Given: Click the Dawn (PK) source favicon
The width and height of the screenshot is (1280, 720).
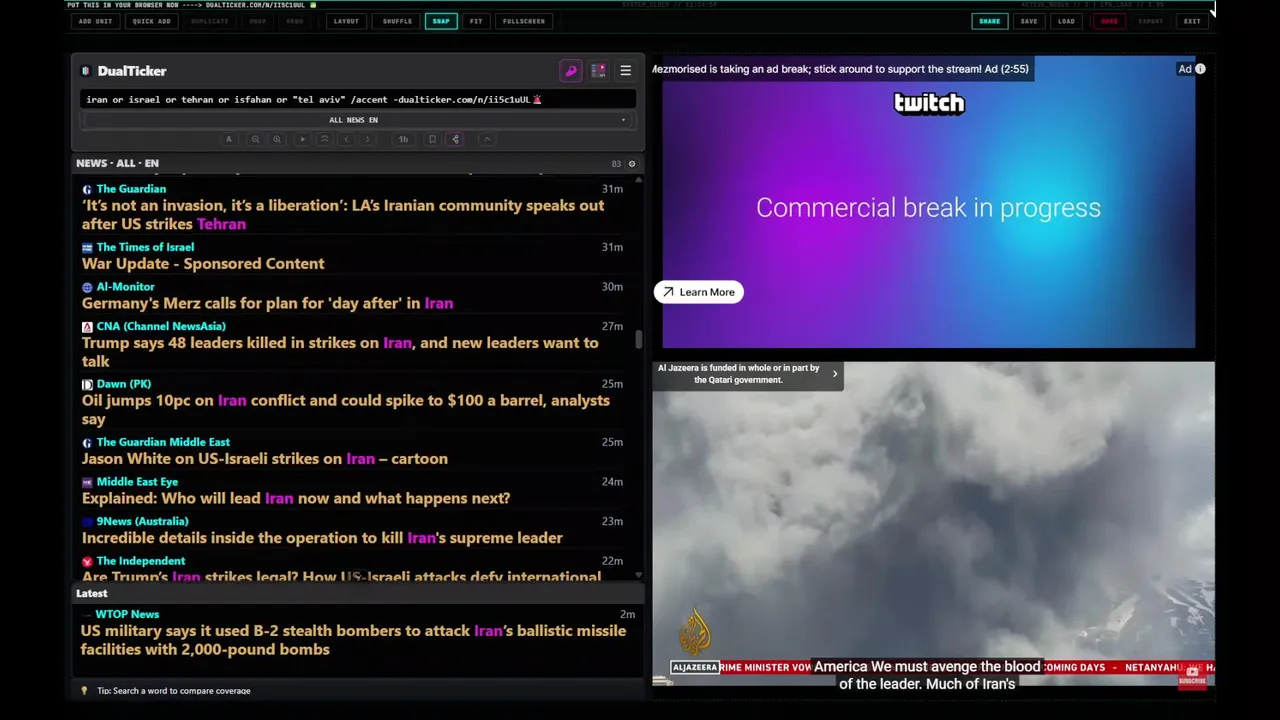Looking at the screenshot, I should click(87, 384).
